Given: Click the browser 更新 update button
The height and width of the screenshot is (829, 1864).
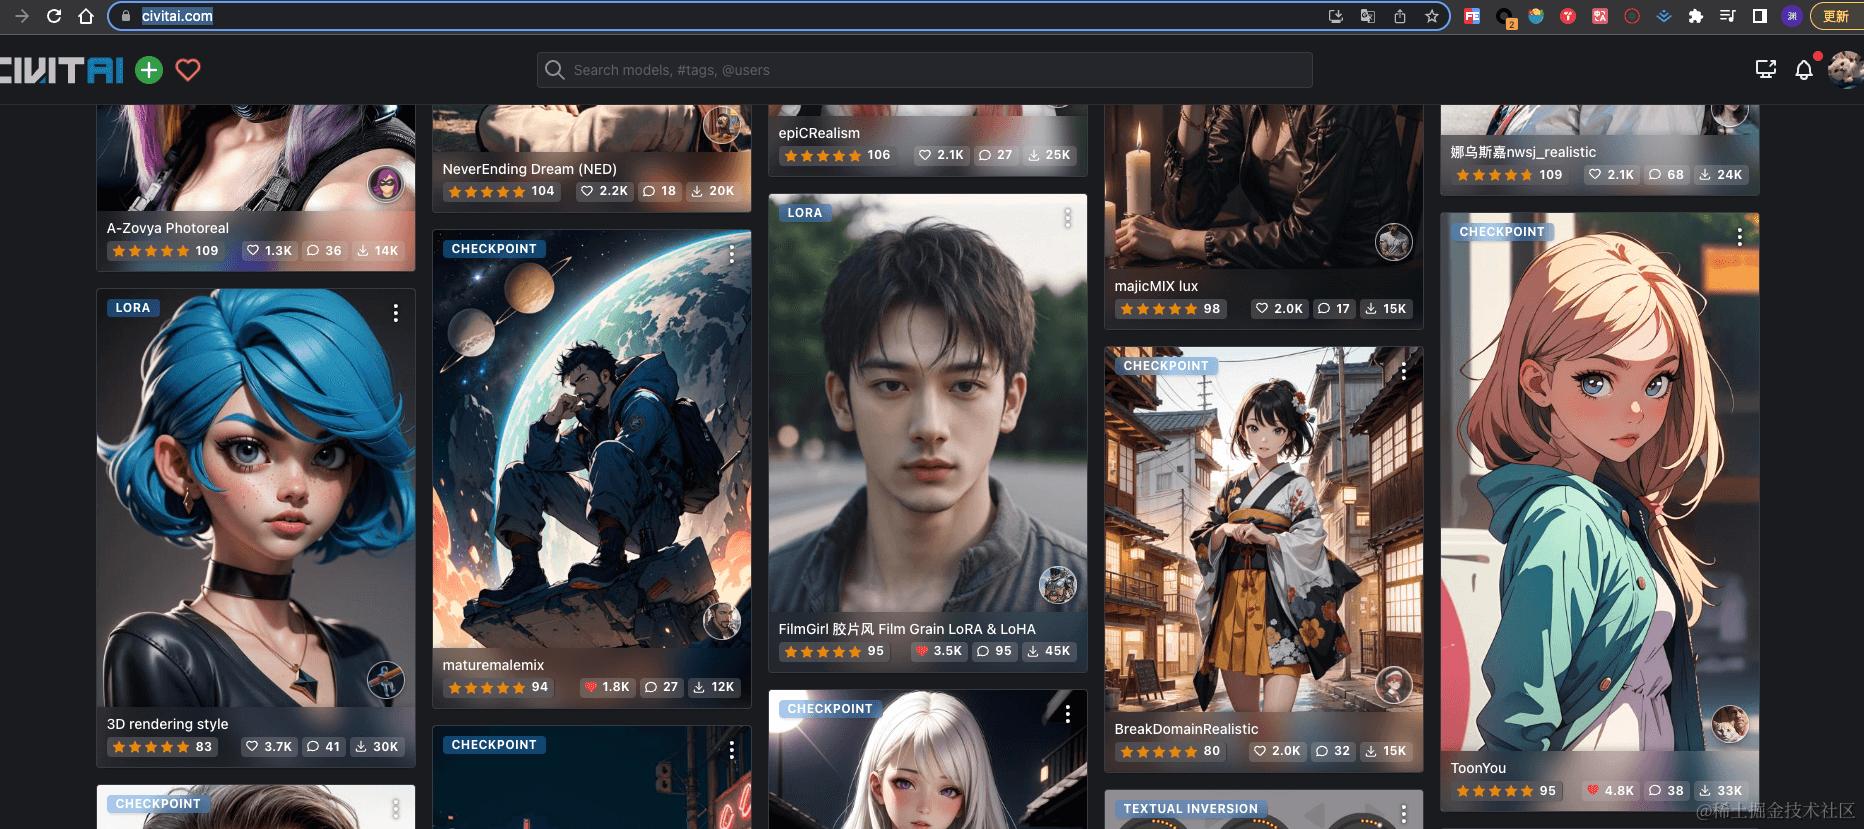Looking at the screenshot, I should (1836, 16).
